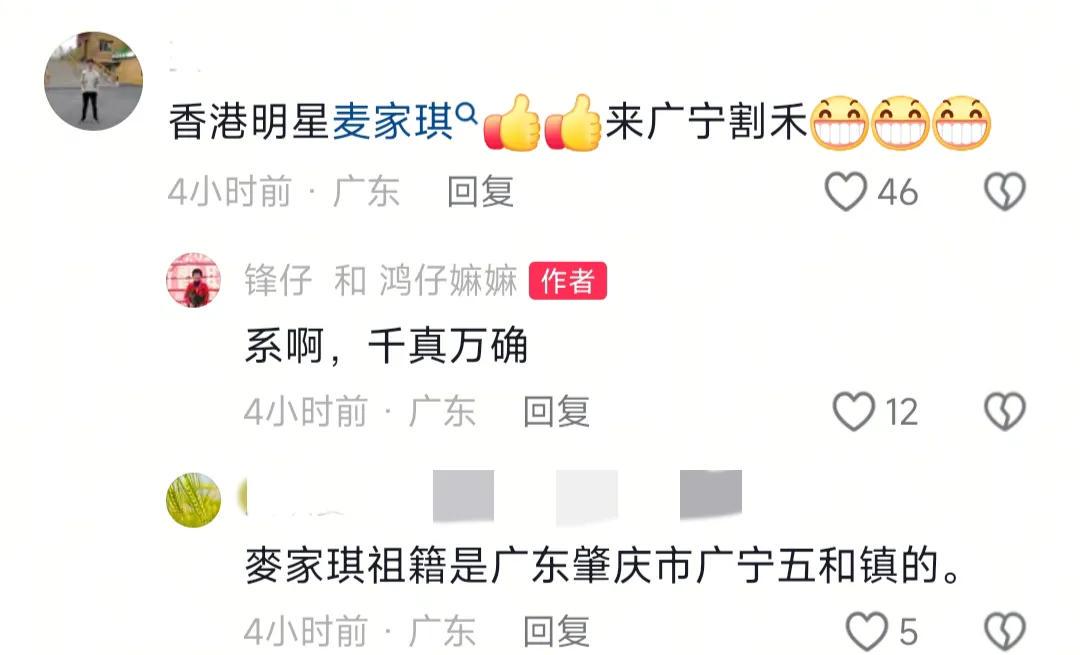The height and width of the screenshot is (655, 1080).
Task: Like the comment about 麥家琪祖籍
Action: (866, 631)
